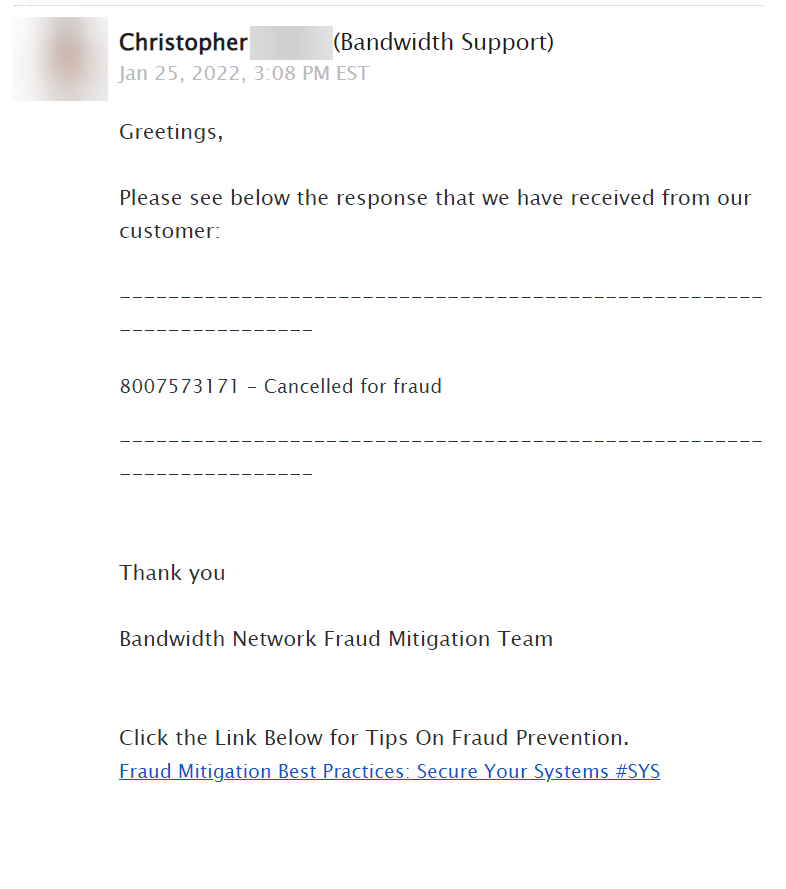
Task: Click 'Click the Link Below for Tips' text
Action: click(x=374, y=738)
